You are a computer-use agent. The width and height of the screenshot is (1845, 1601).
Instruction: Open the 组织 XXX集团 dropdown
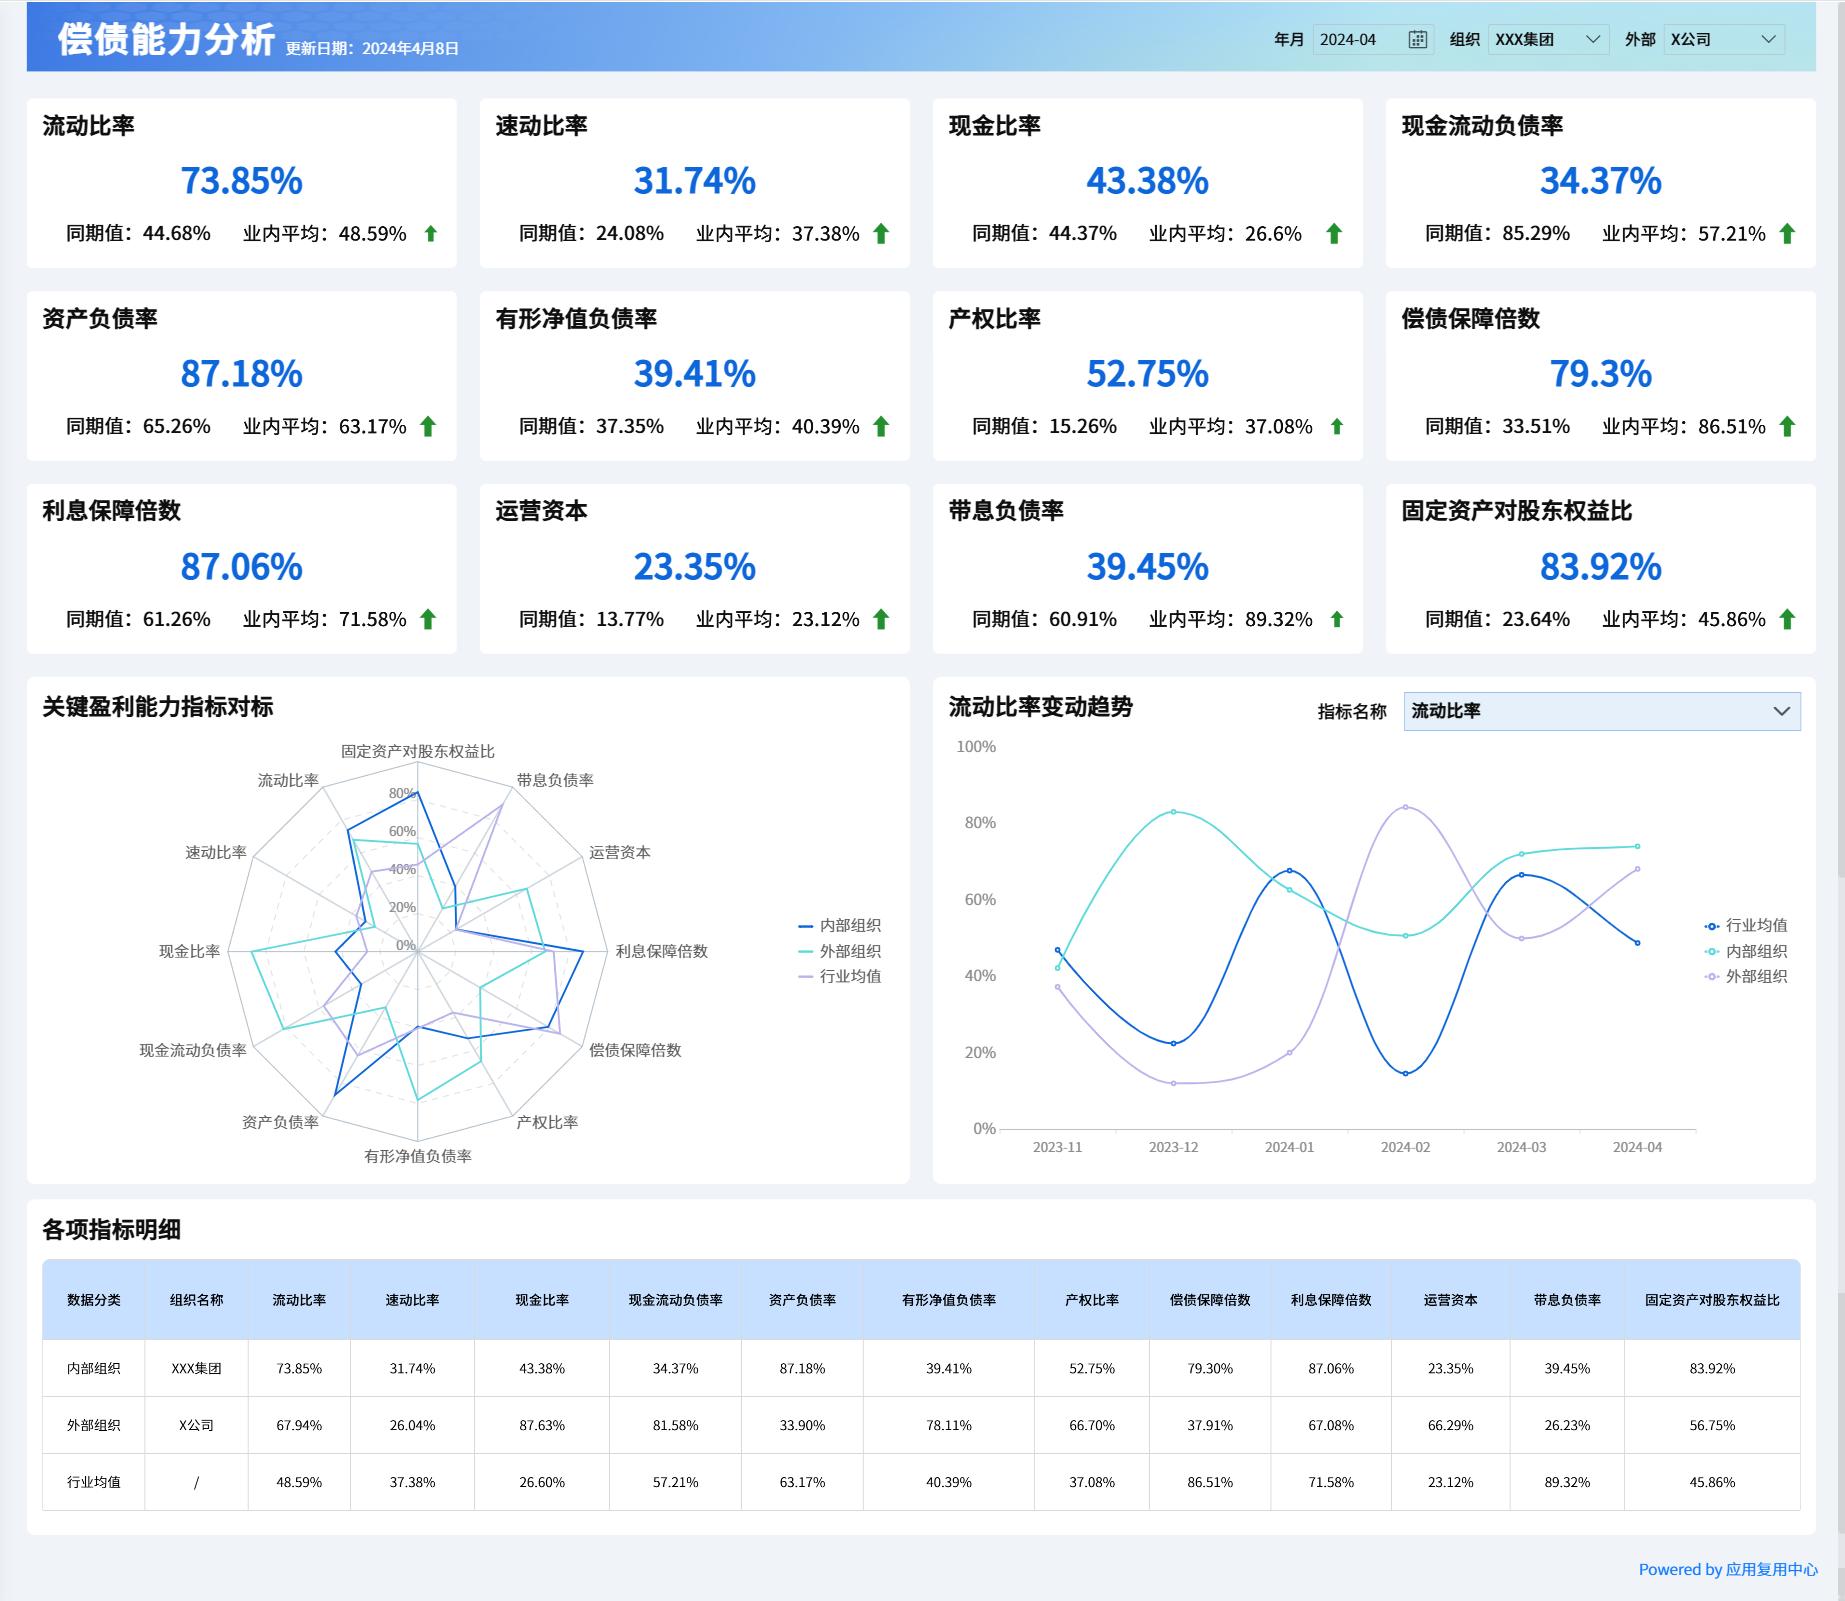(1548, 40)
